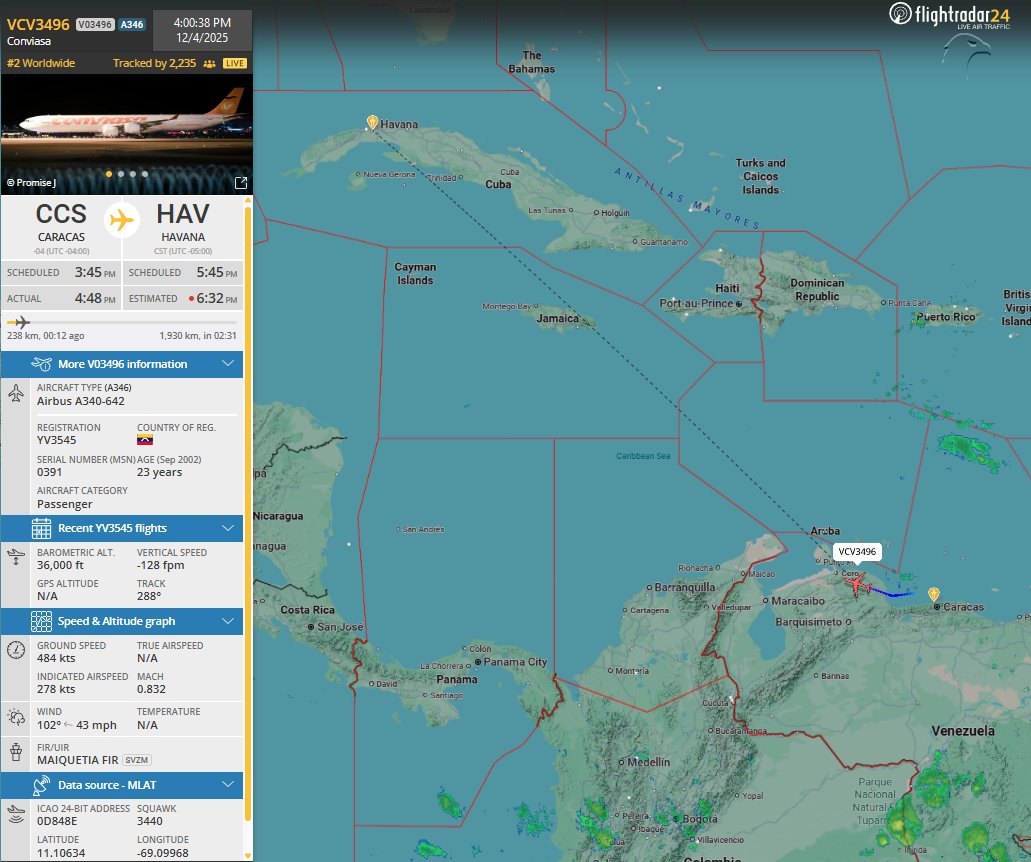
Task: Click the transponder icon next to ICAO address
Action: (16, 814)
